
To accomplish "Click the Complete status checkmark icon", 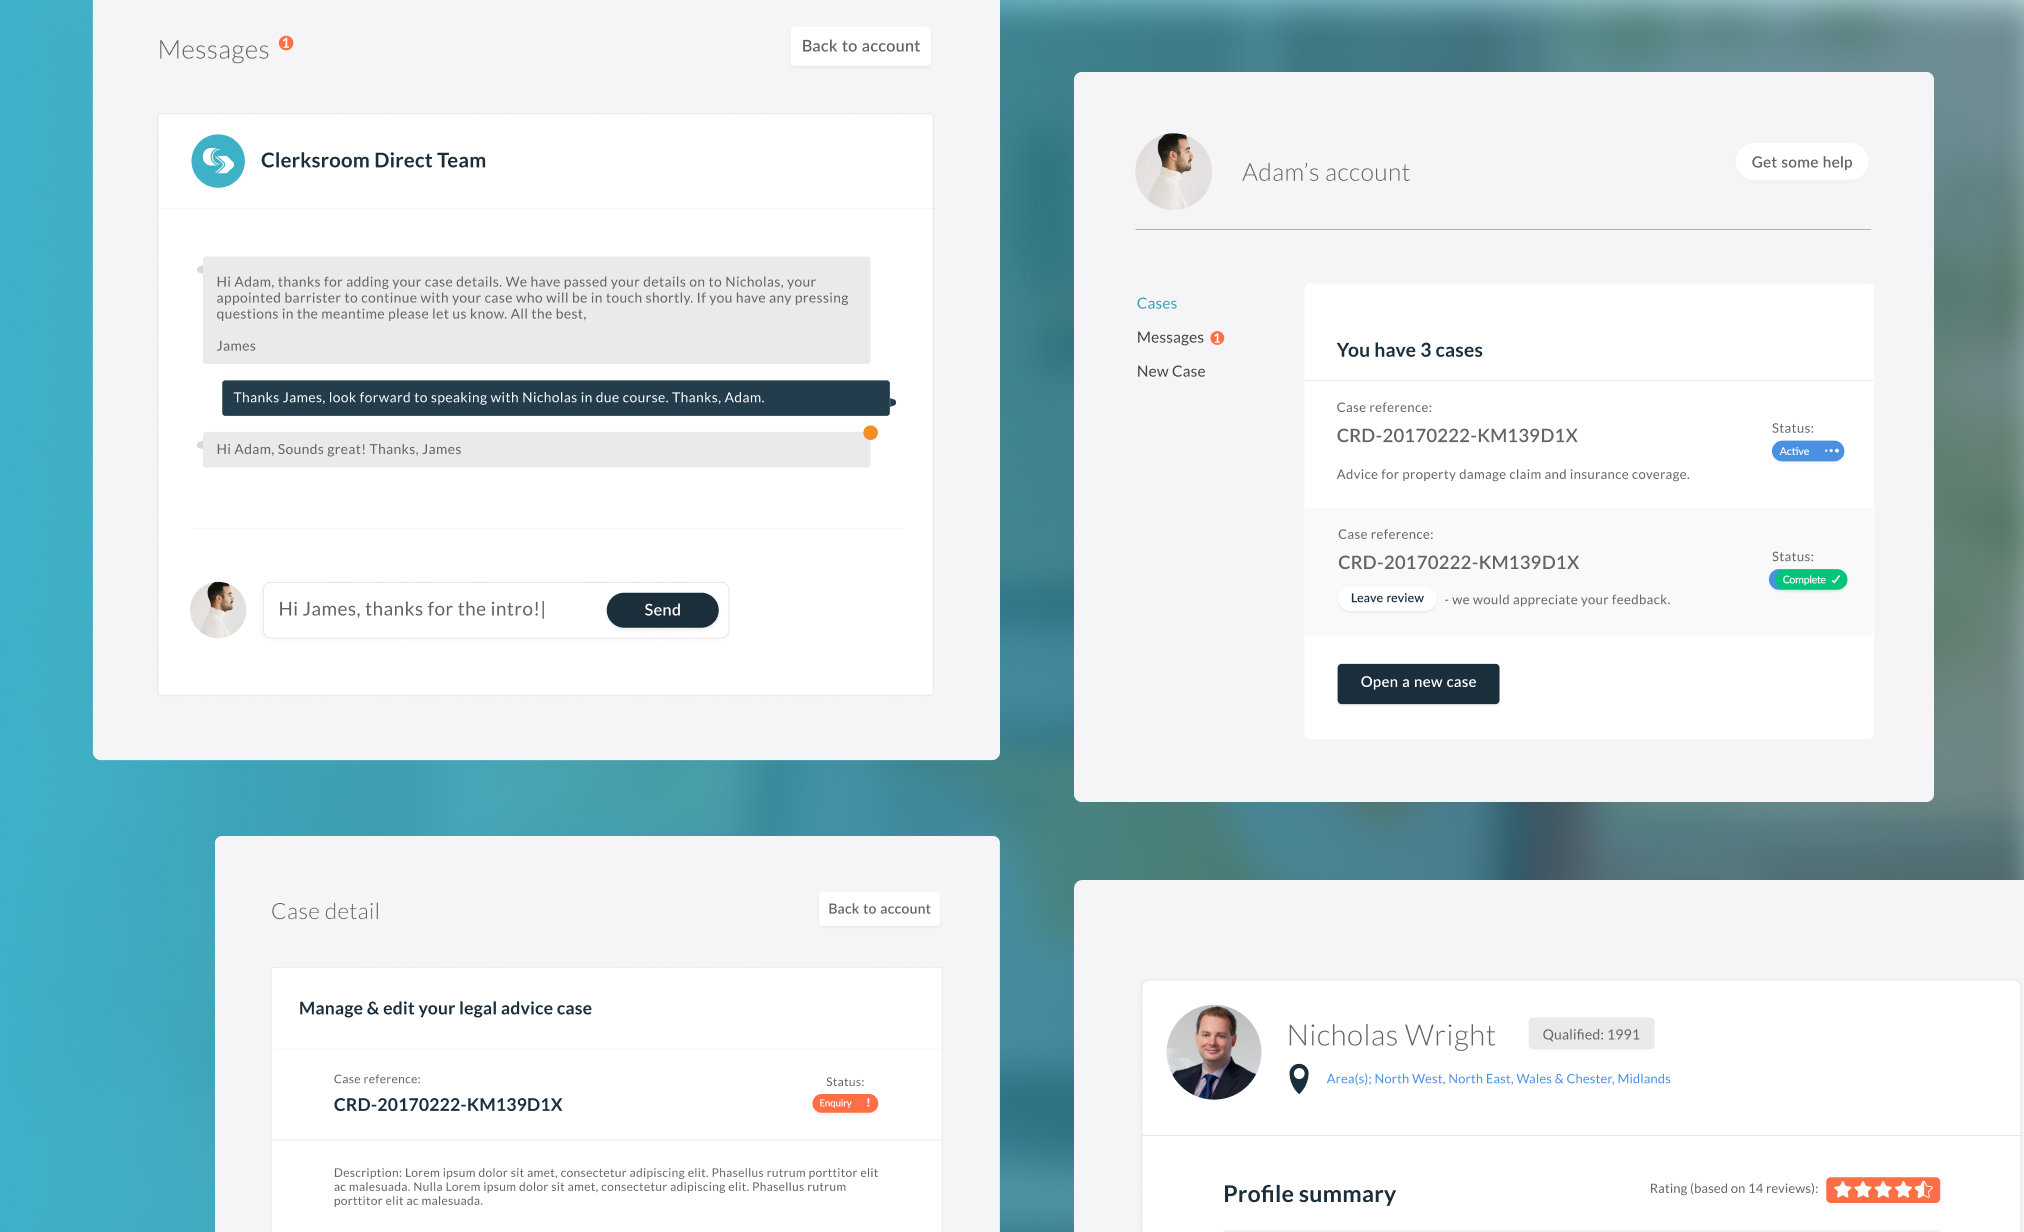I will pyautogui.click(x=1835, y=580).
